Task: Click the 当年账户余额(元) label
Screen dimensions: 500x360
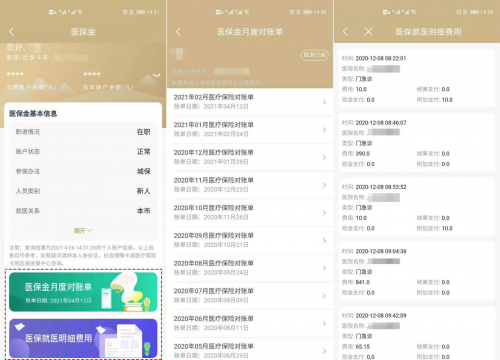Action: [32, 87]
